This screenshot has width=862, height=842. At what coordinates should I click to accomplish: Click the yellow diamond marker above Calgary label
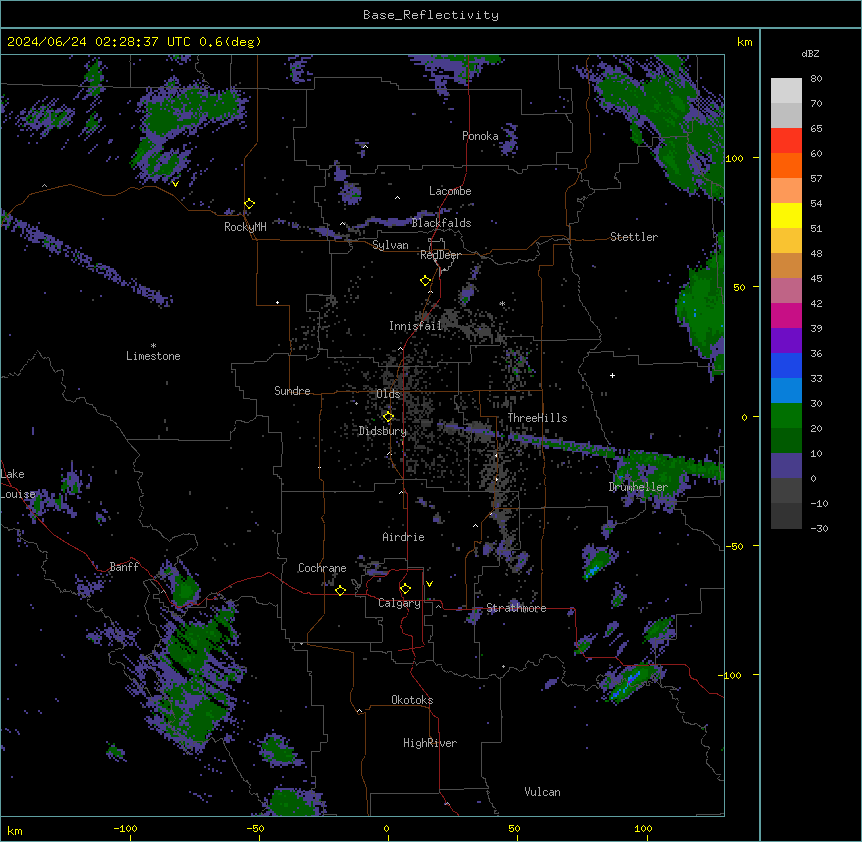pos(405,589)
